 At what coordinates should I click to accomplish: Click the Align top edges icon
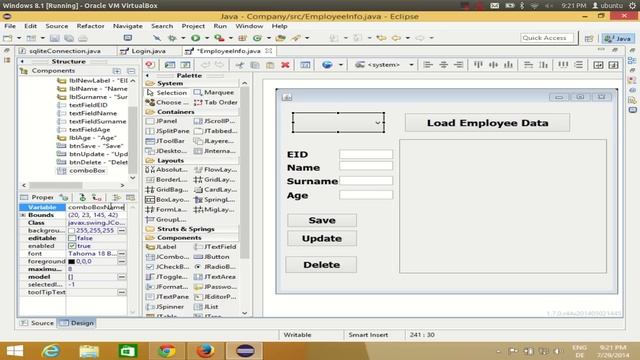pyautogui.click(x=478, y=65)
